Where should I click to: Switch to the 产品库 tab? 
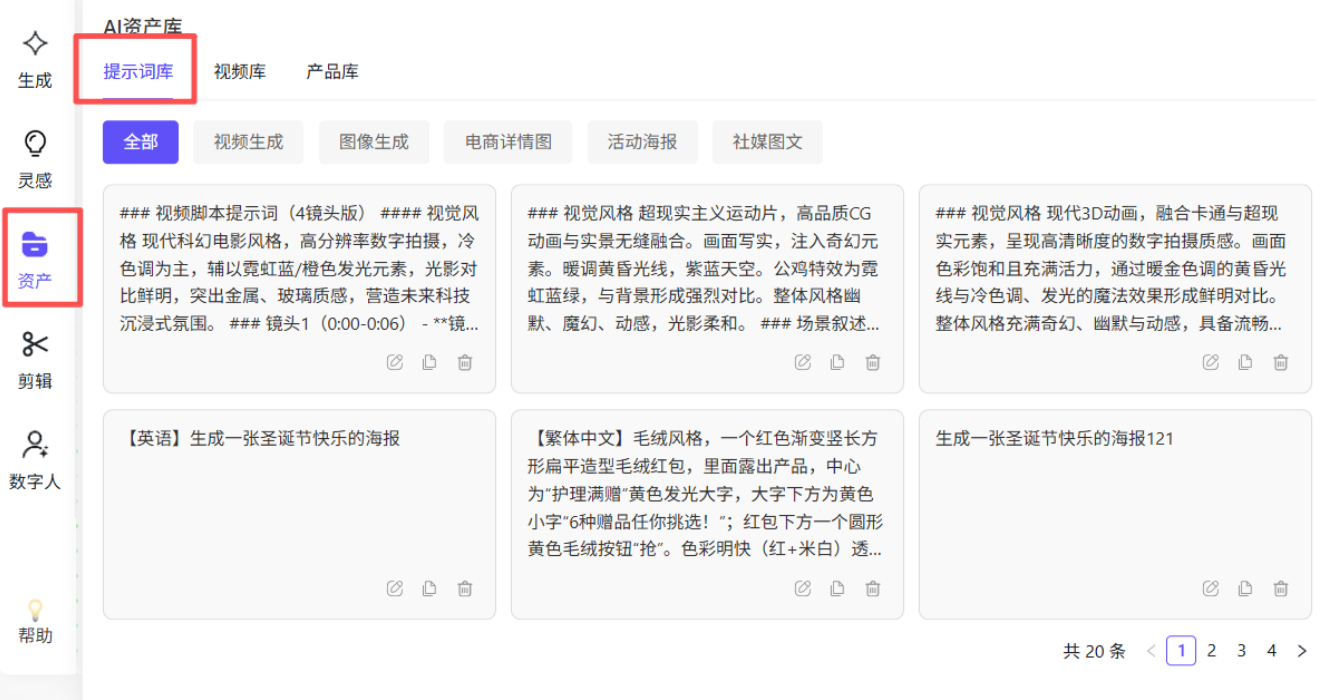332,72
